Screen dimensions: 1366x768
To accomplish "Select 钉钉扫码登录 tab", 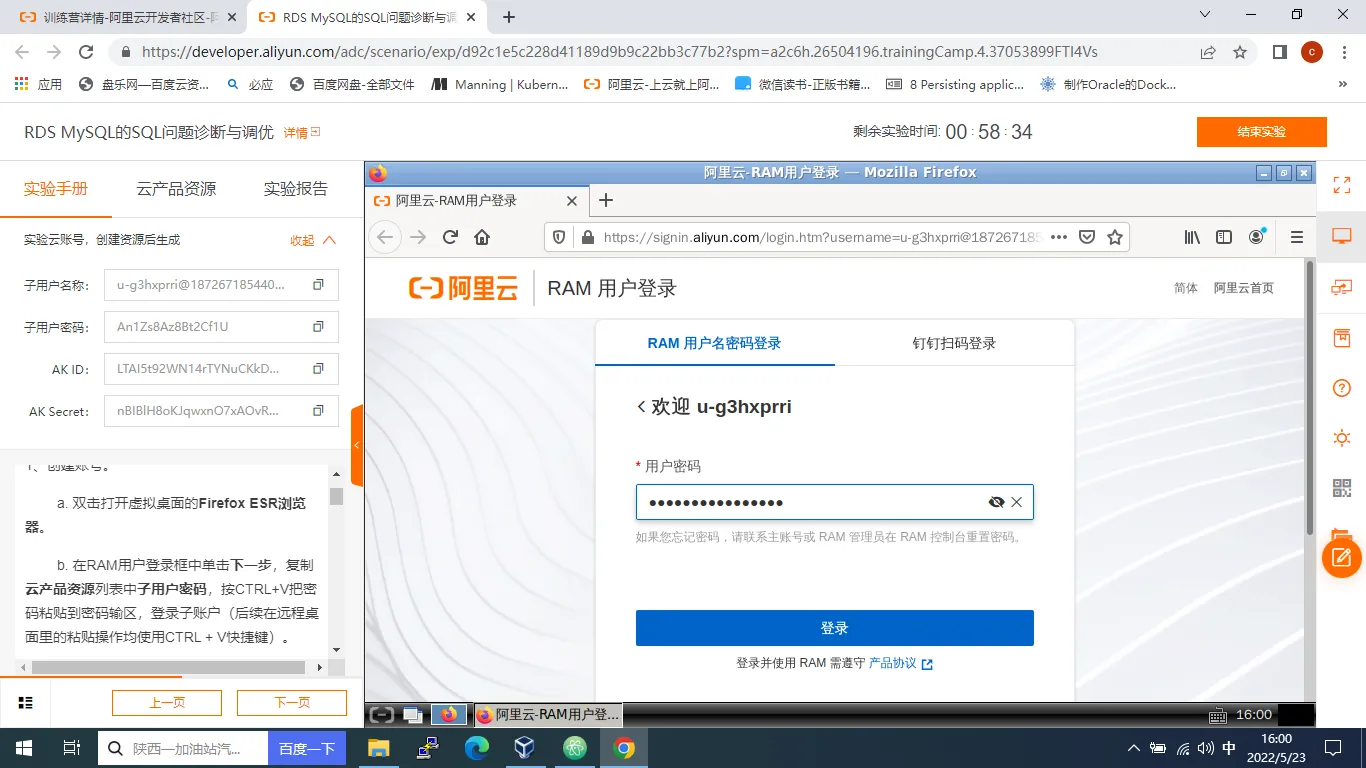I will pos(954,343).
